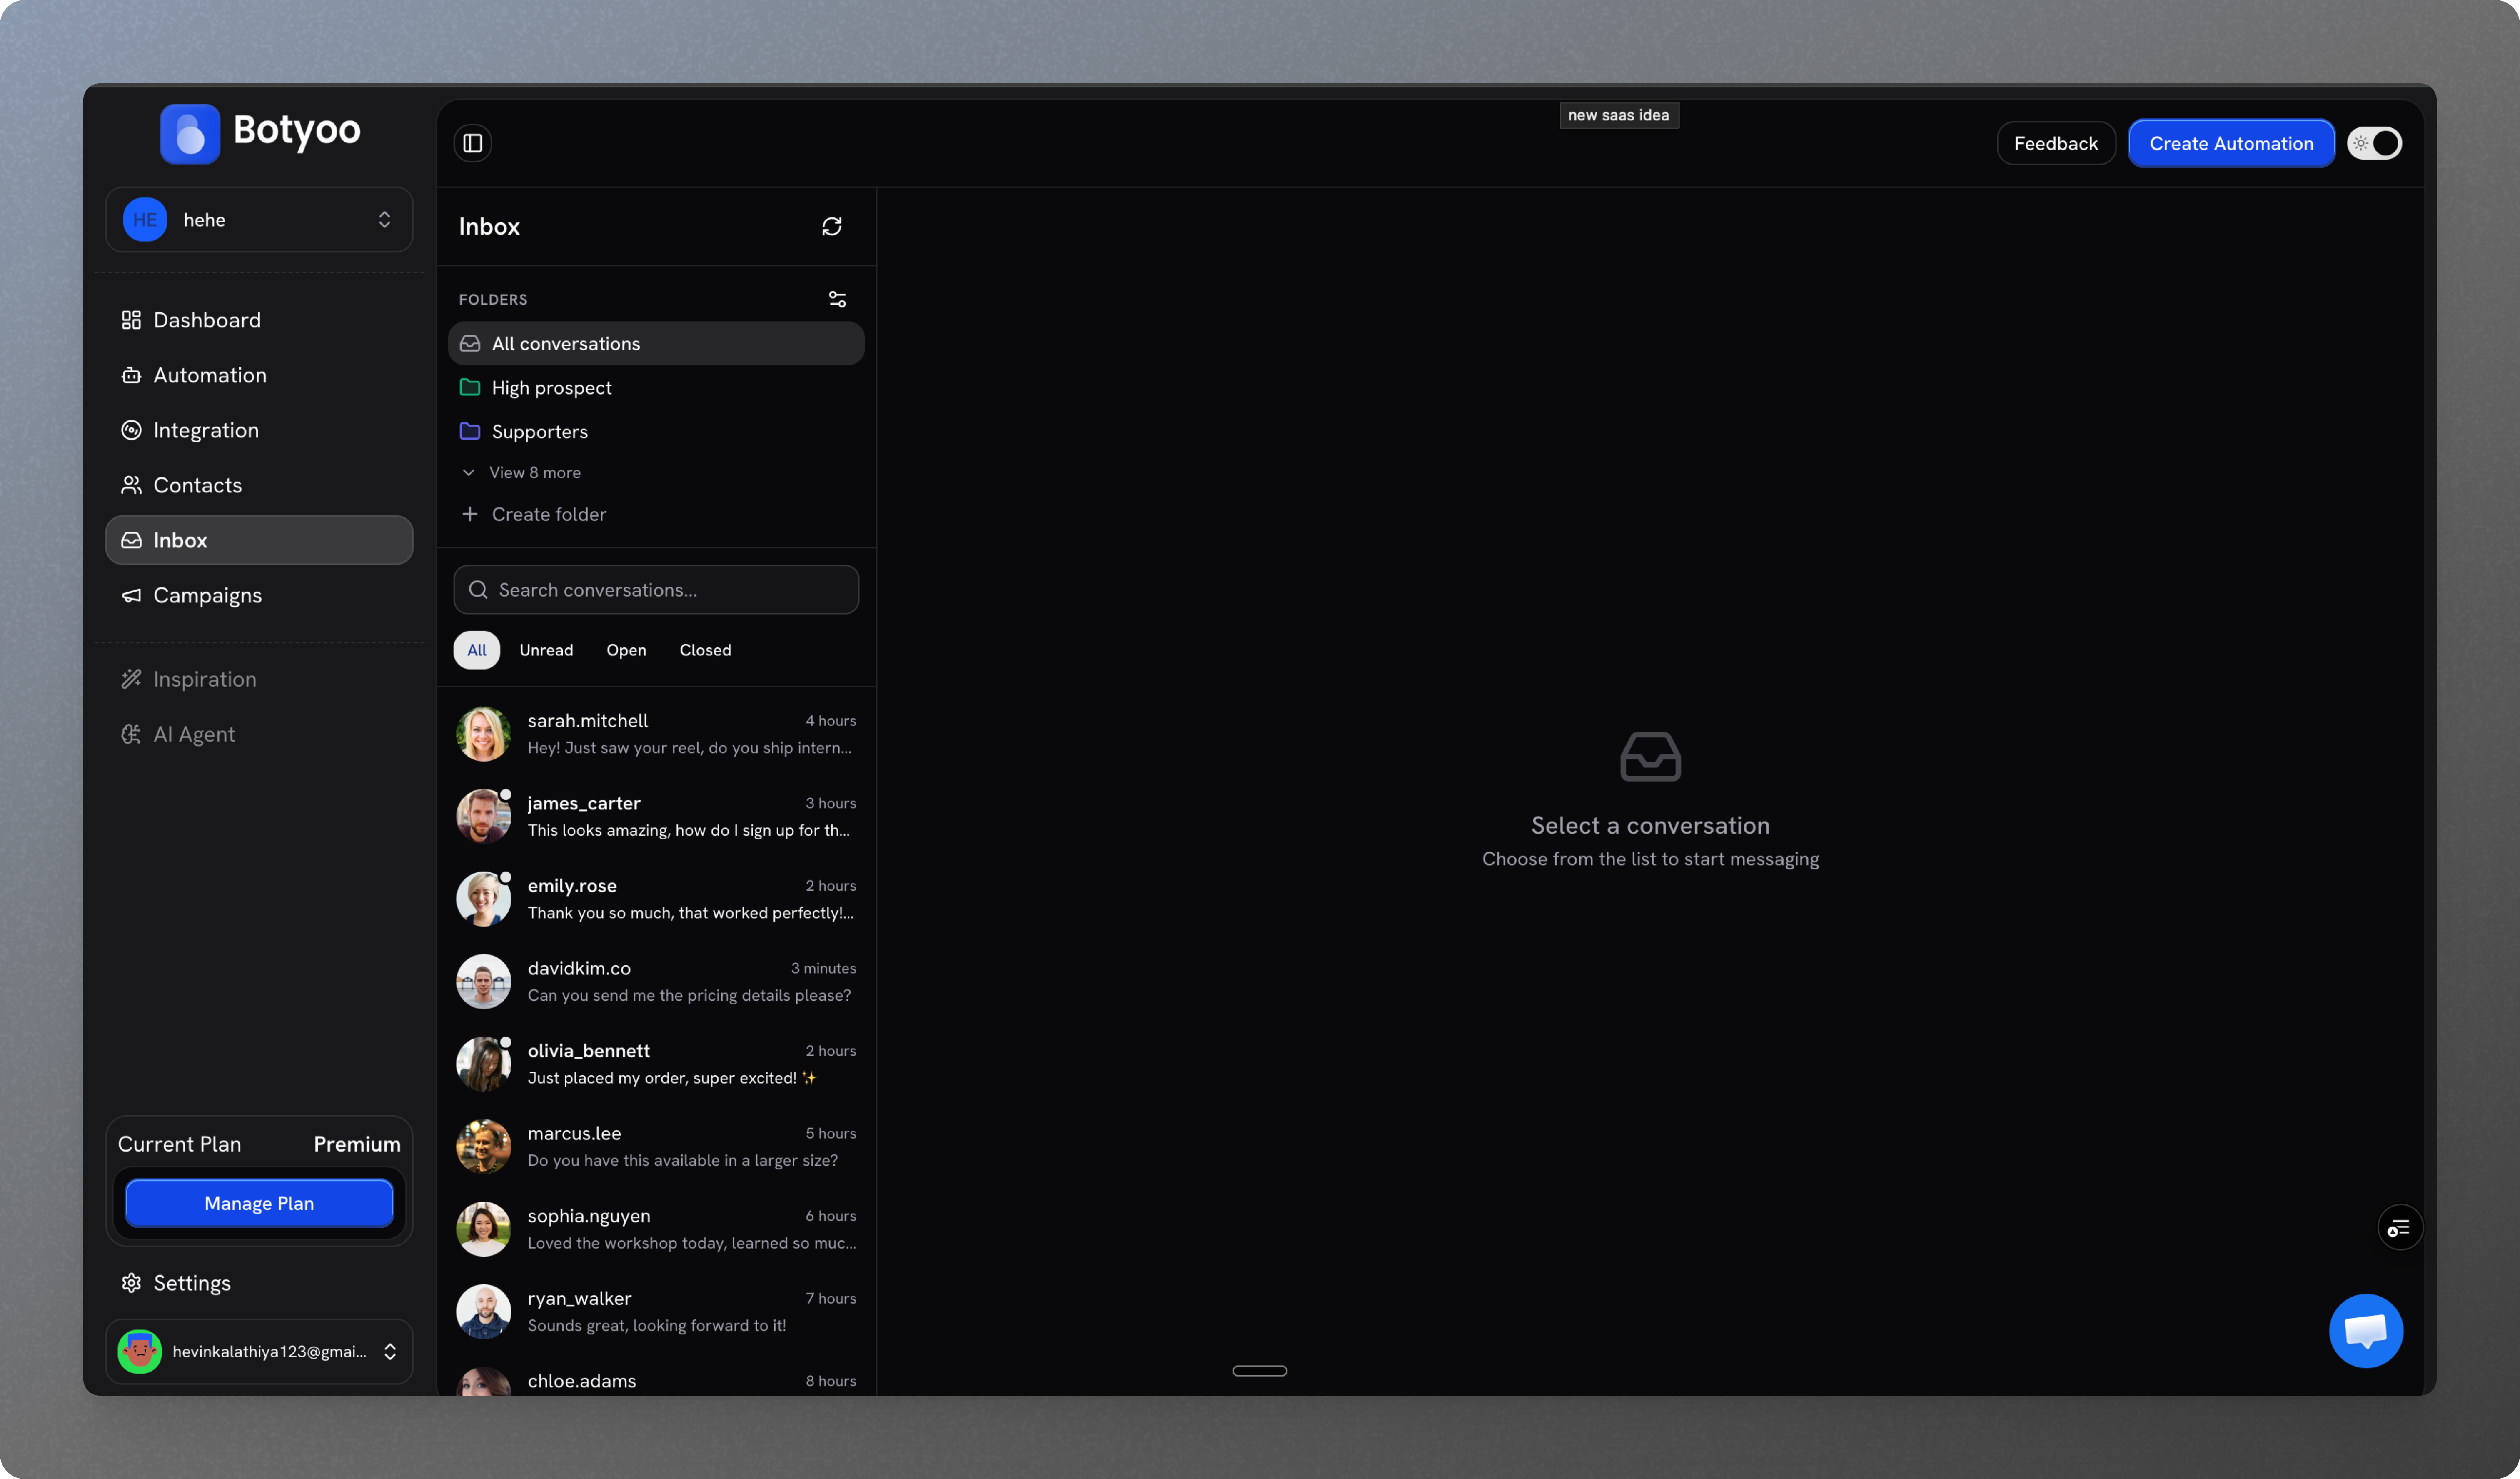Select the High prospect folder

tap(656, 387)
